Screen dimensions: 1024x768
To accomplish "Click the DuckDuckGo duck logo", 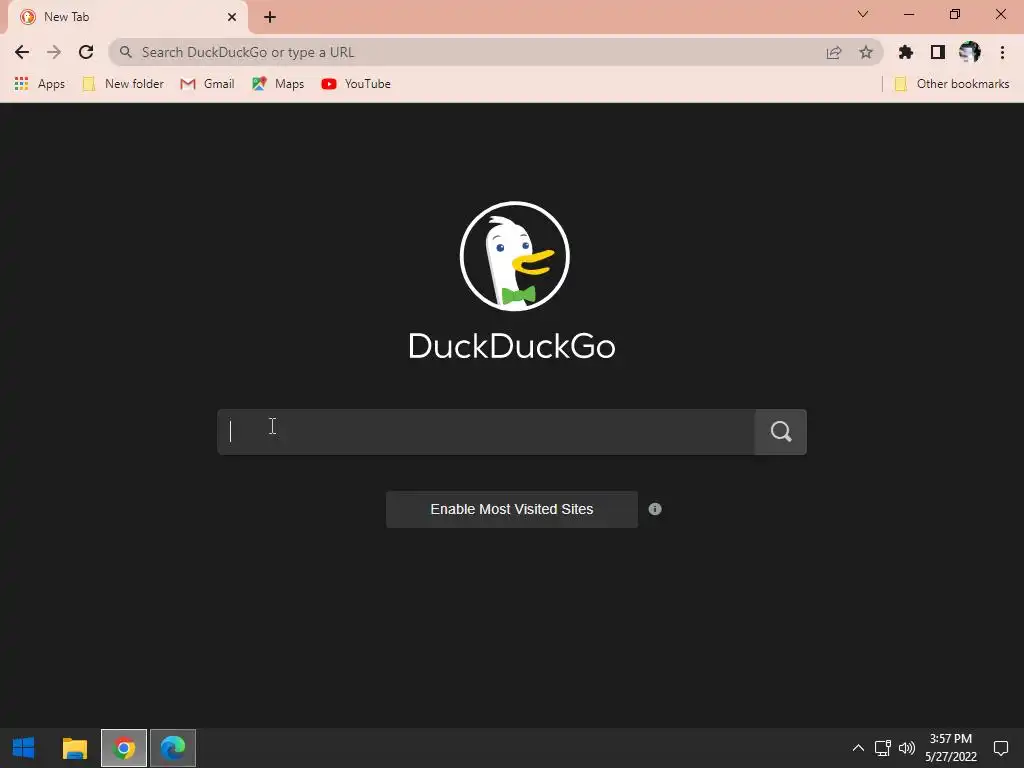I will click(515, 256).
